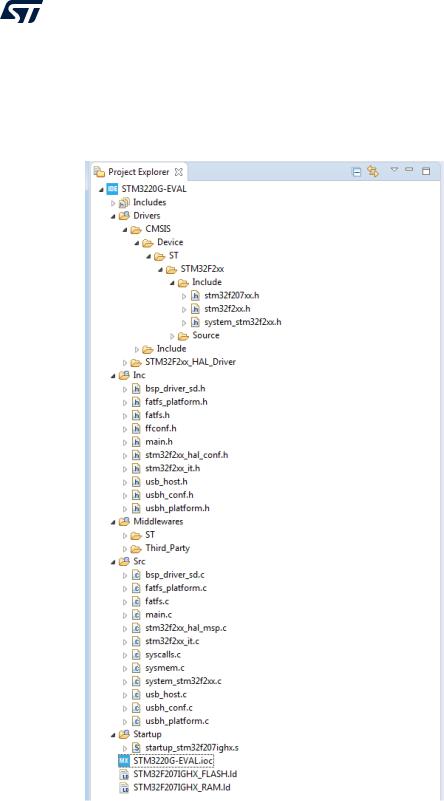Click the Includes library icon
The width and height of the screenshot is (444, 801).
[124, 202]
